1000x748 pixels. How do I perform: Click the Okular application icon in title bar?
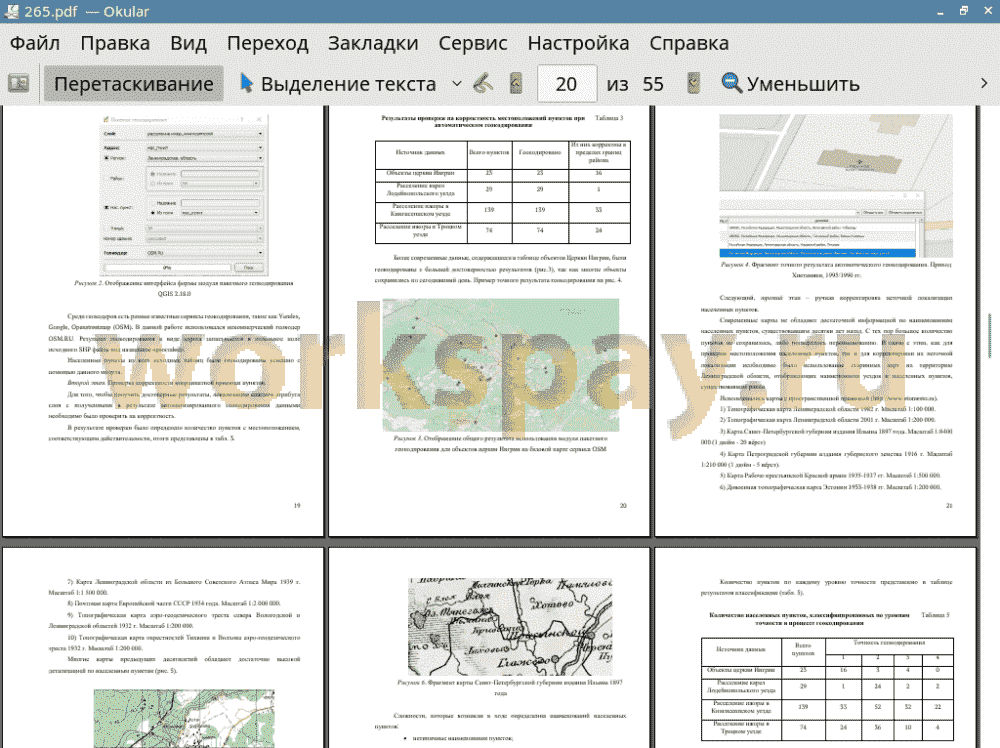(x=11, y=11)
